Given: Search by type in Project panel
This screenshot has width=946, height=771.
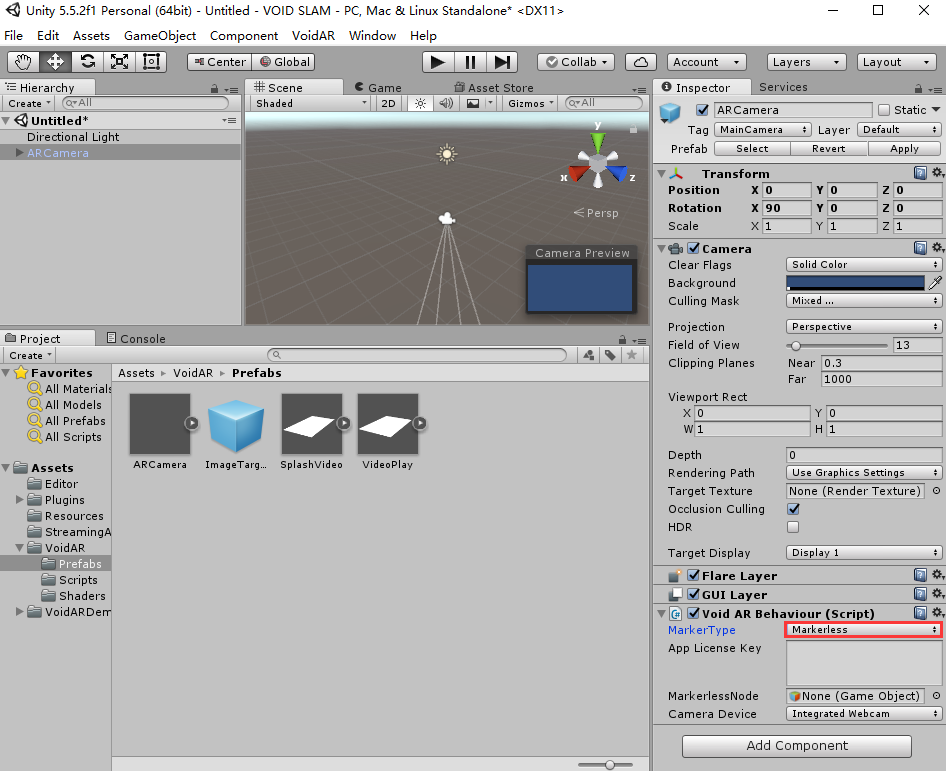Looking at the screenshot, I should (589, 355).
